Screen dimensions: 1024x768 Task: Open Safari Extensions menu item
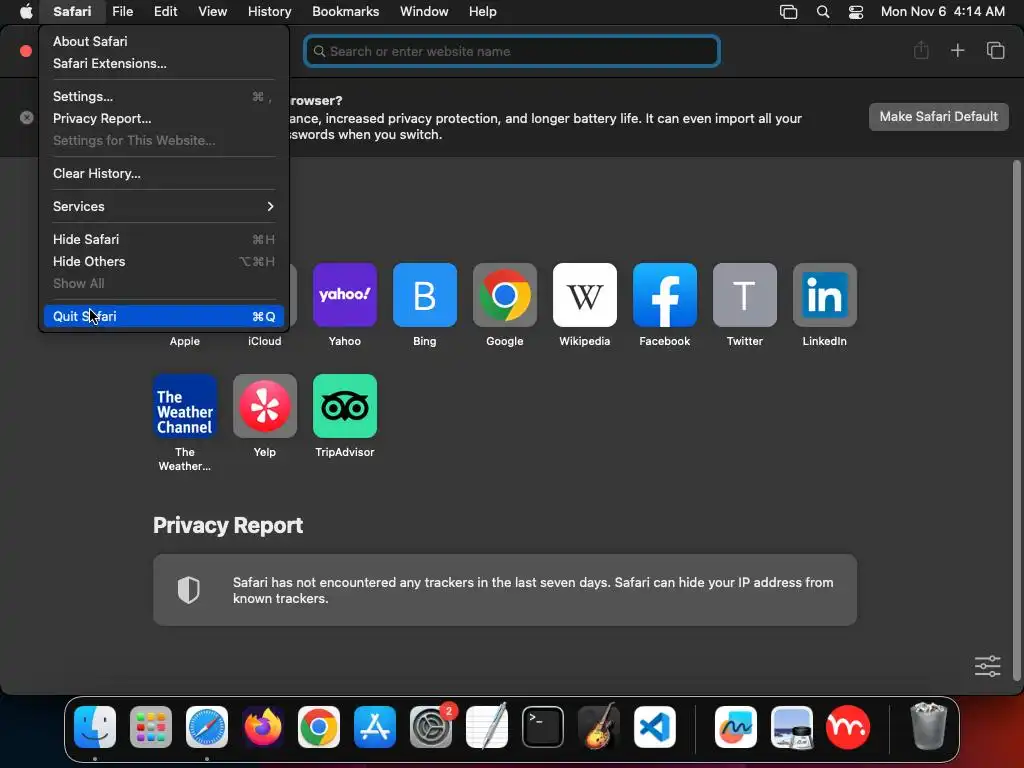click(163, 63)
